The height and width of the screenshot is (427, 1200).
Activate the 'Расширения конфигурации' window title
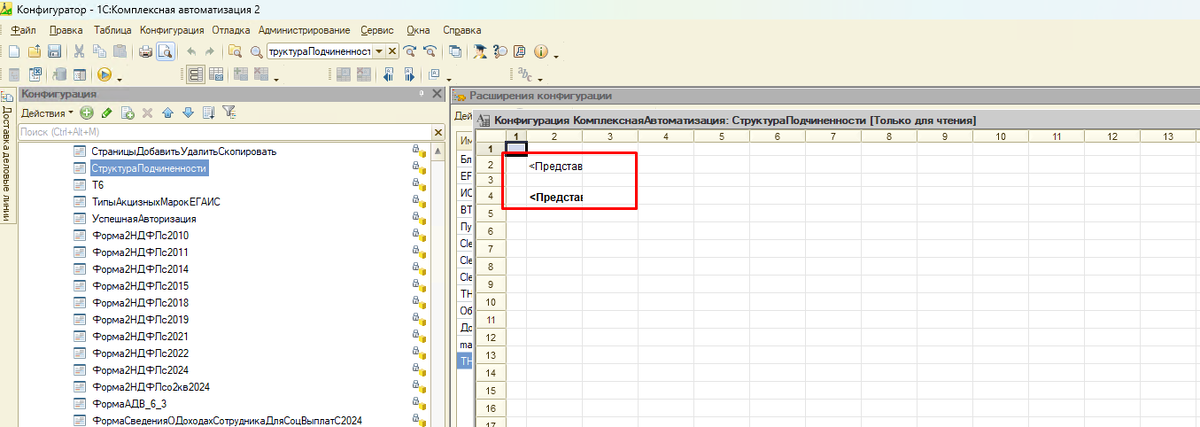[540, 97]
